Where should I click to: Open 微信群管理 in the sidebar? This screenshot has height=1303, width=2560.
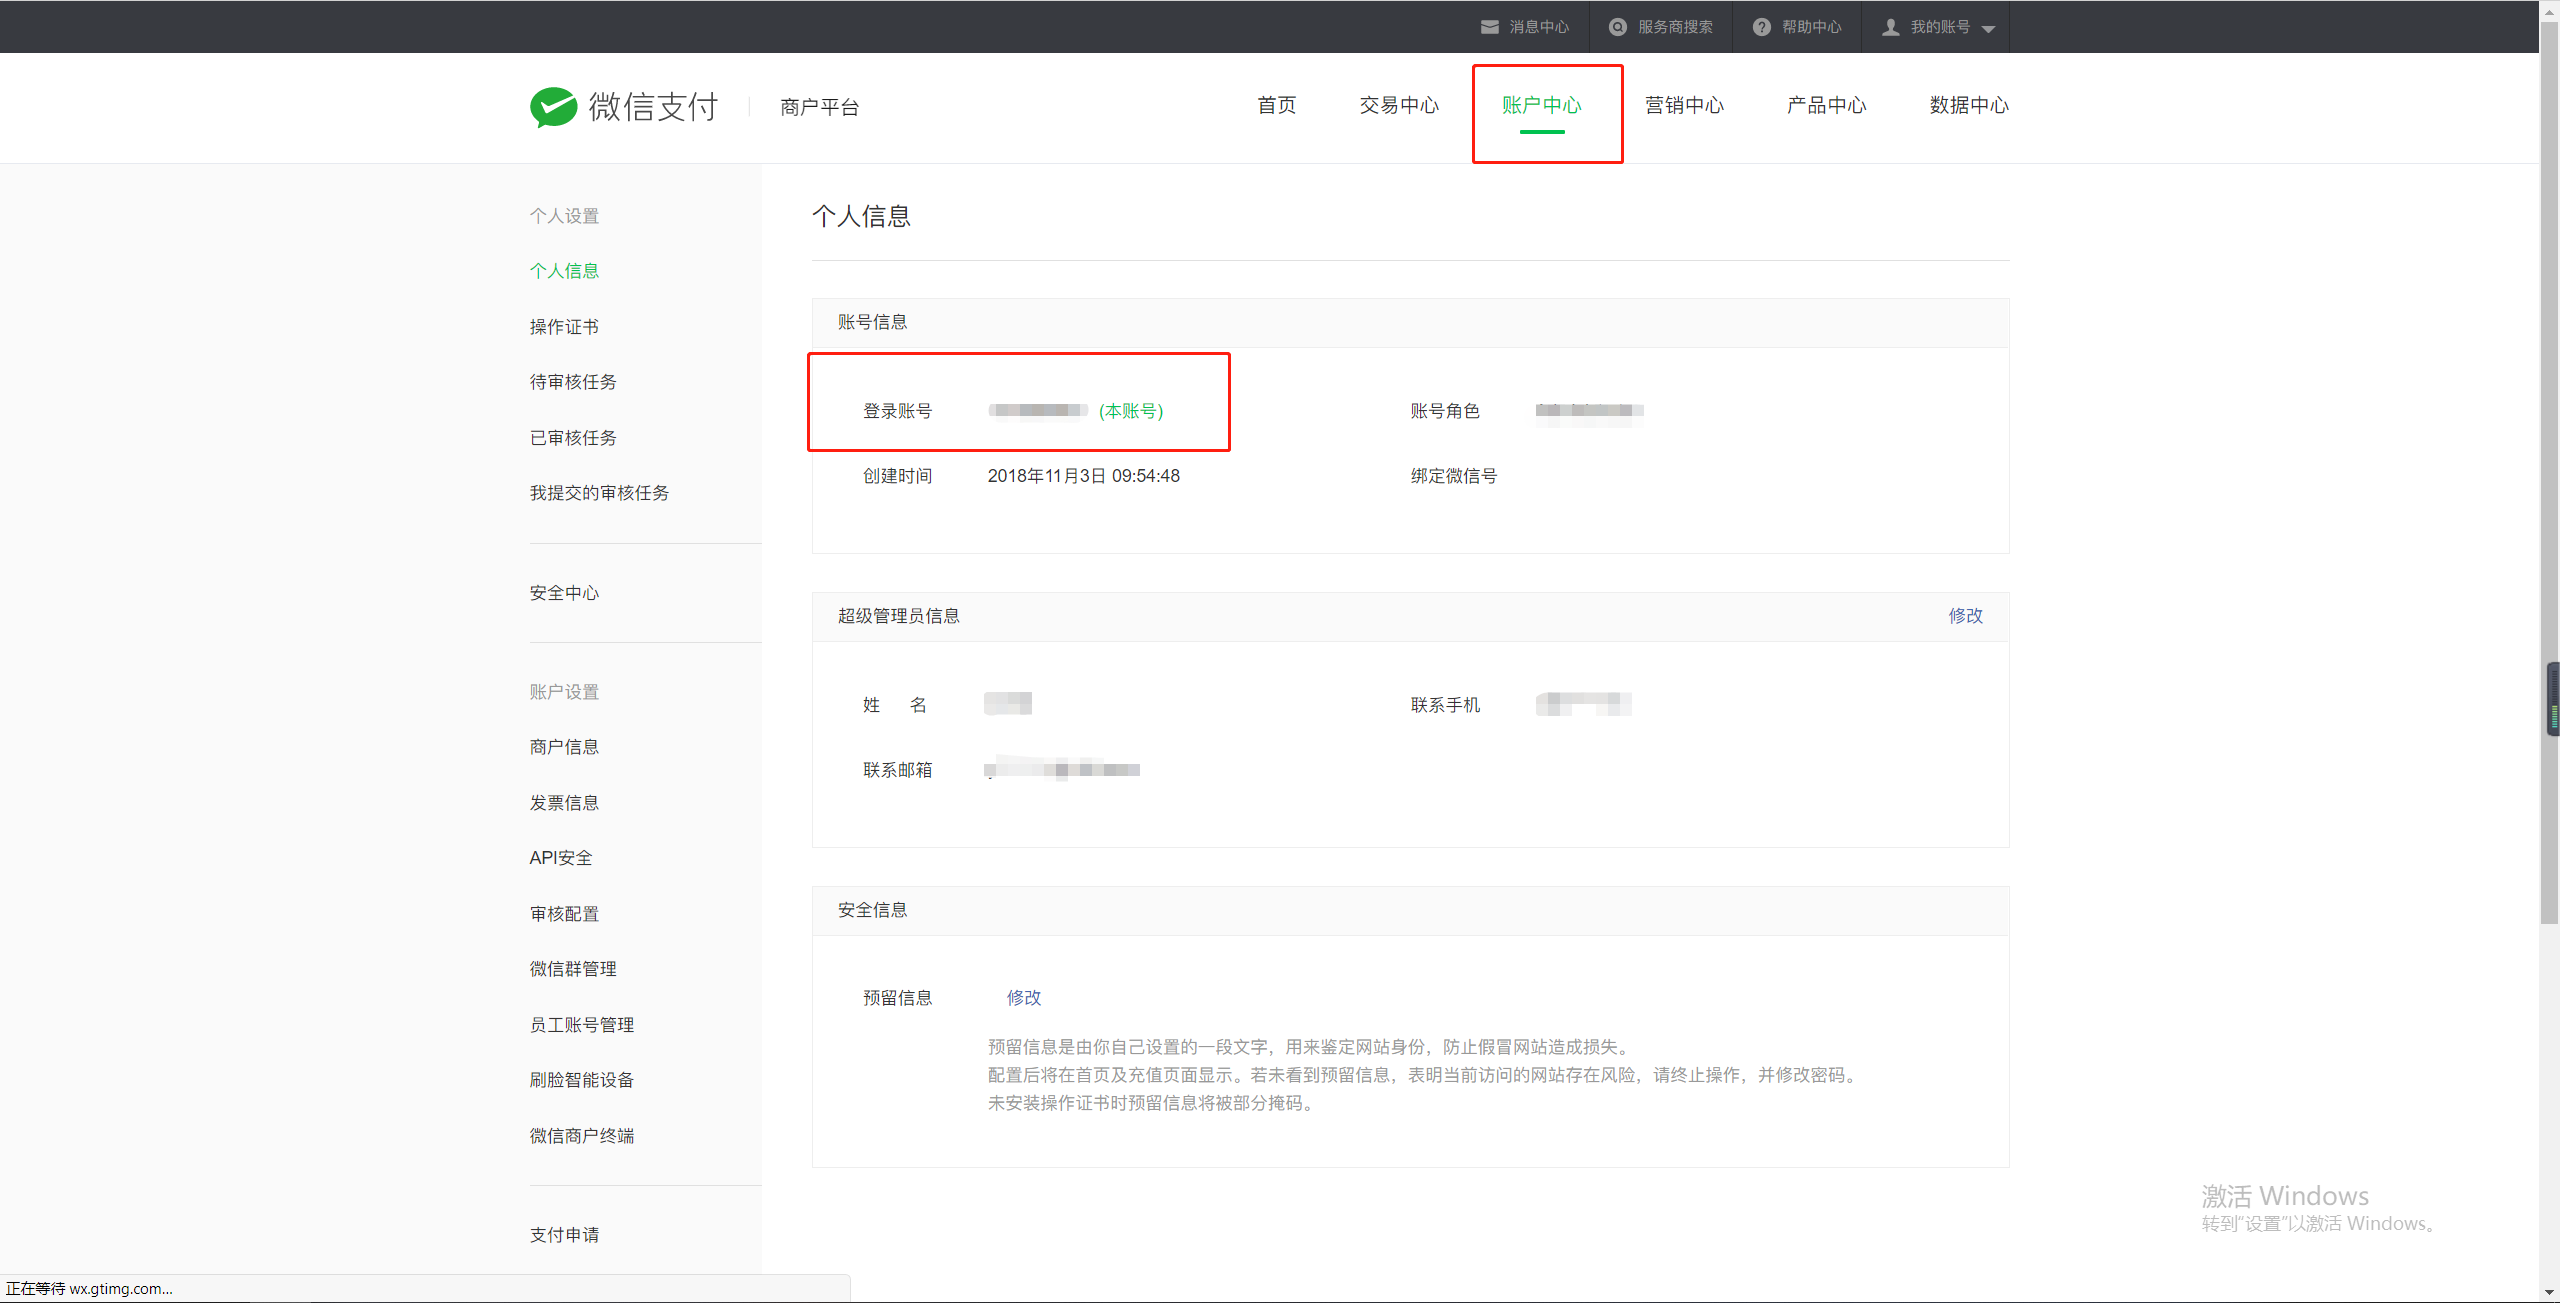click(573, 969)
